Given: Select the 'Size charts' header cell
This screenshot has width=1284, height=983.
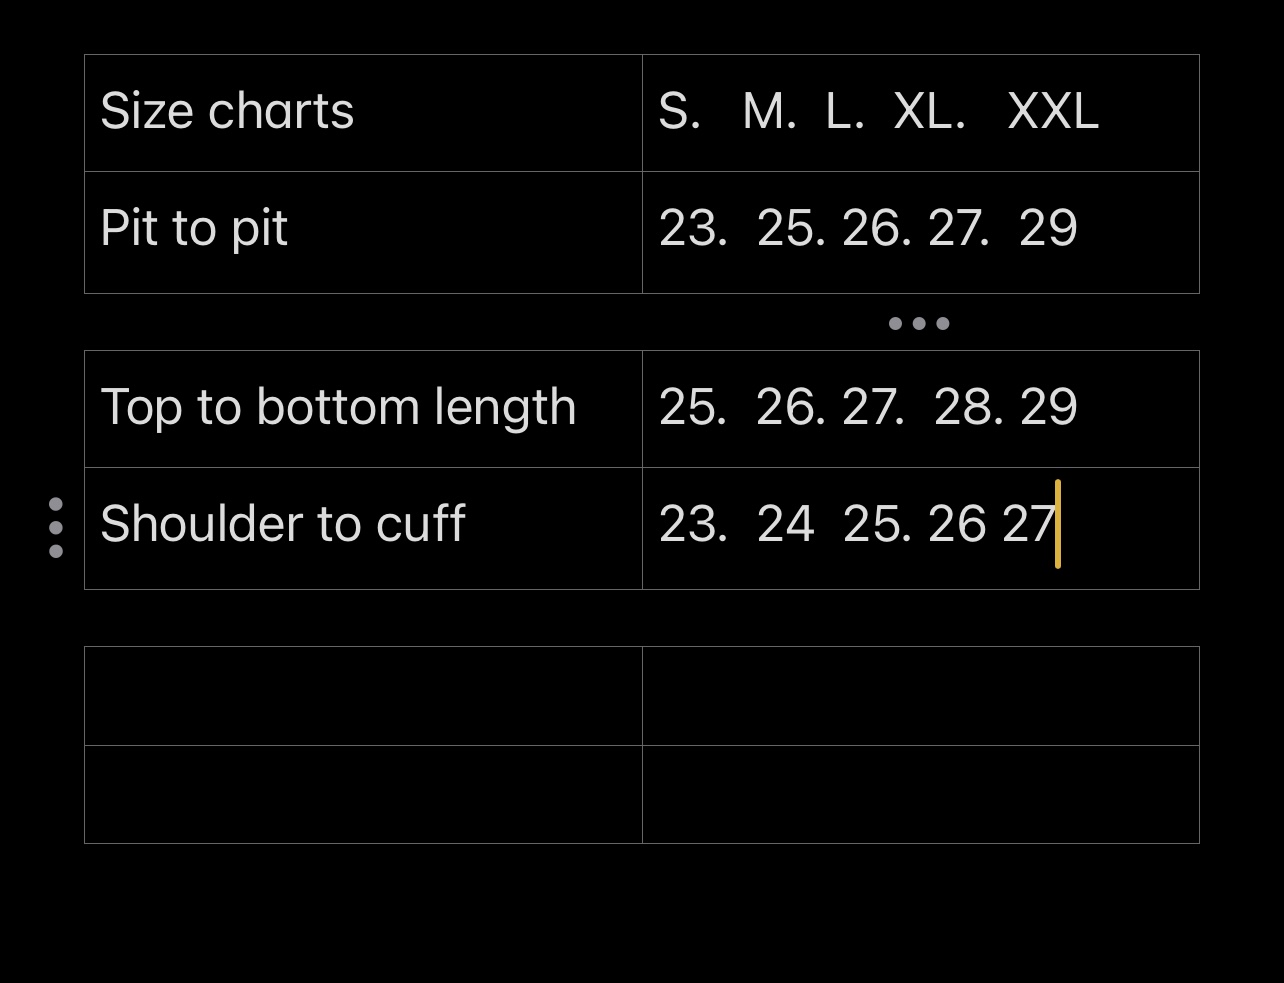Looking at the screenshot, I should (x=228, y=111).
